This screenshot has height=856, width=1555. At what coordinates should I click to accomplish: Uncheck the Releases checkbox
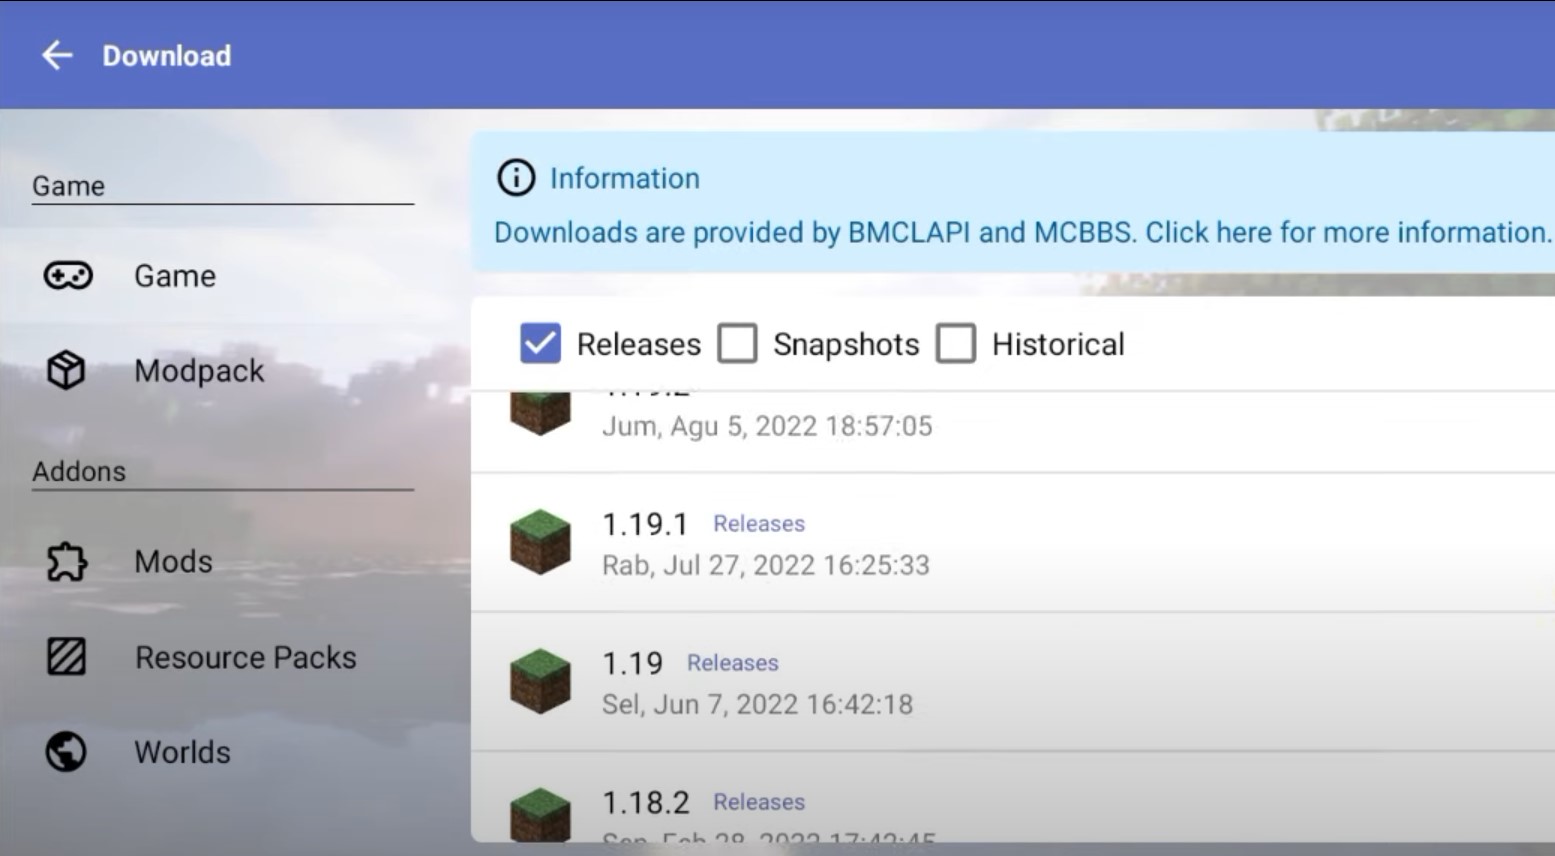click(x=539, y=343)
